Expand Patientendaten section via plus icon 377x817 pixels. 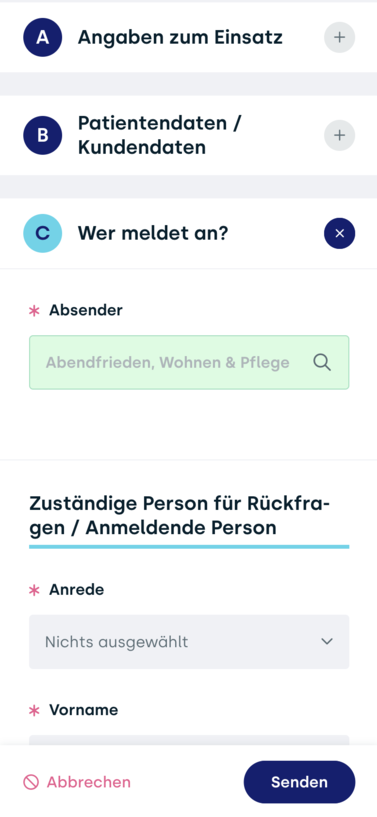(x=340, y=135)
